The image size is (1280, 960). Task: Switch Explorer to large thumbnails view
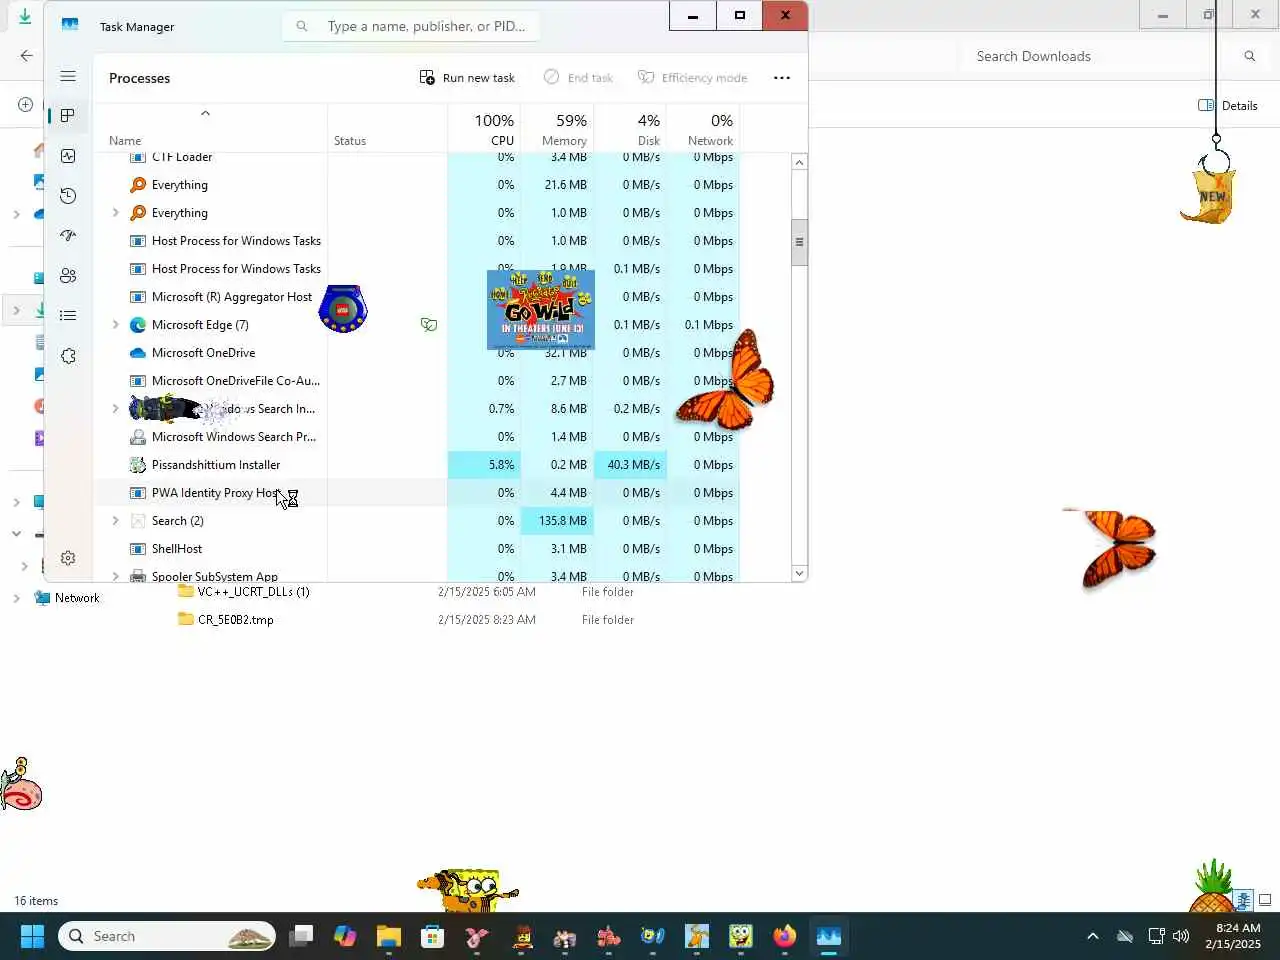(1265, 900)
